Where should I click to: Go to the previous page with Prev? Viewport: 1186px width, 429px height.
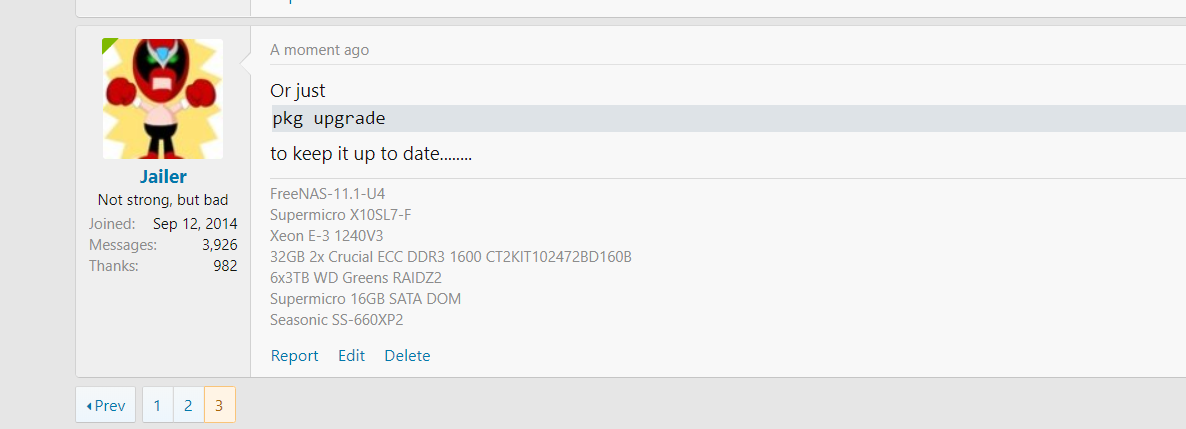[x=106, y=405]
